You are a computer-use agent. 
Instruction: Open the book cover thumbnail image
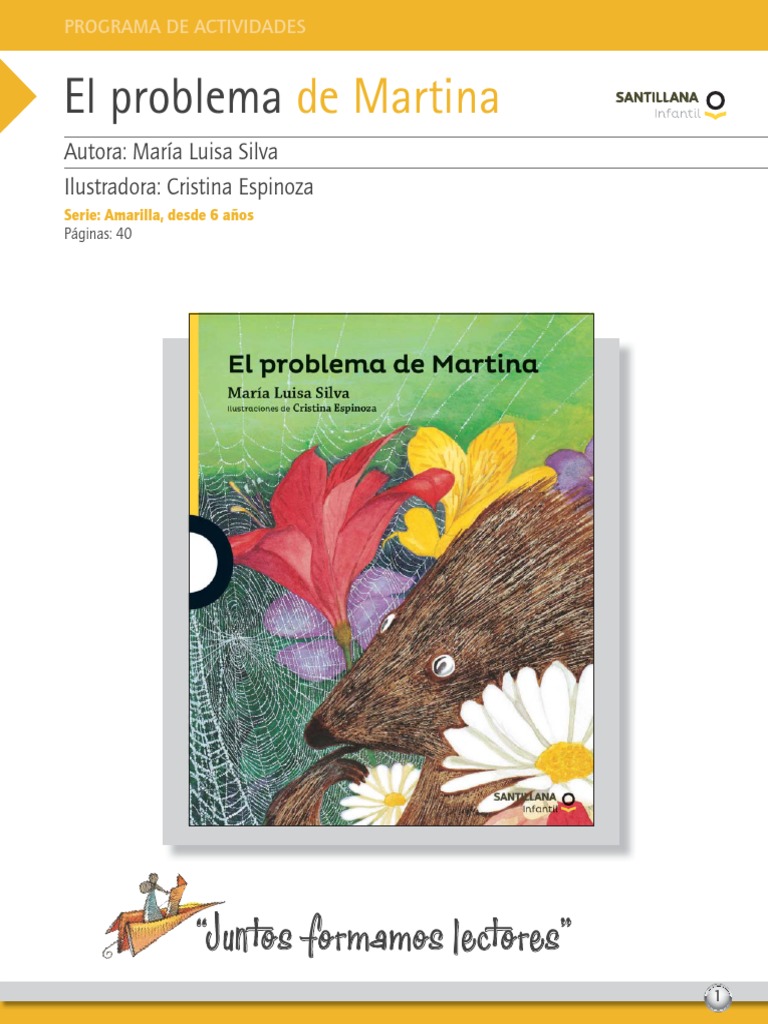(391, 569)
